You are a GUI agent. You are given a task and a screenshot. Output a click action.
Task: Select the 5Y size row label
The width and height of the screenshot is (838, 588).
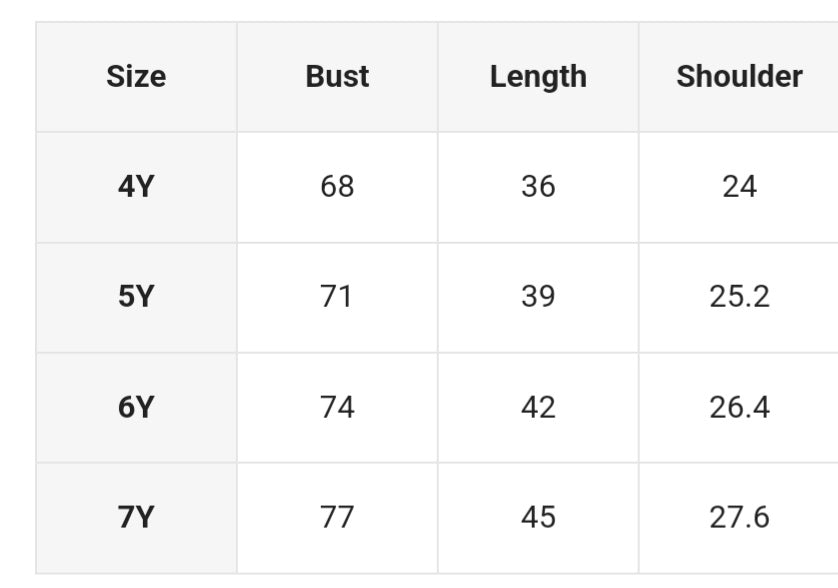tap(136, 297)
